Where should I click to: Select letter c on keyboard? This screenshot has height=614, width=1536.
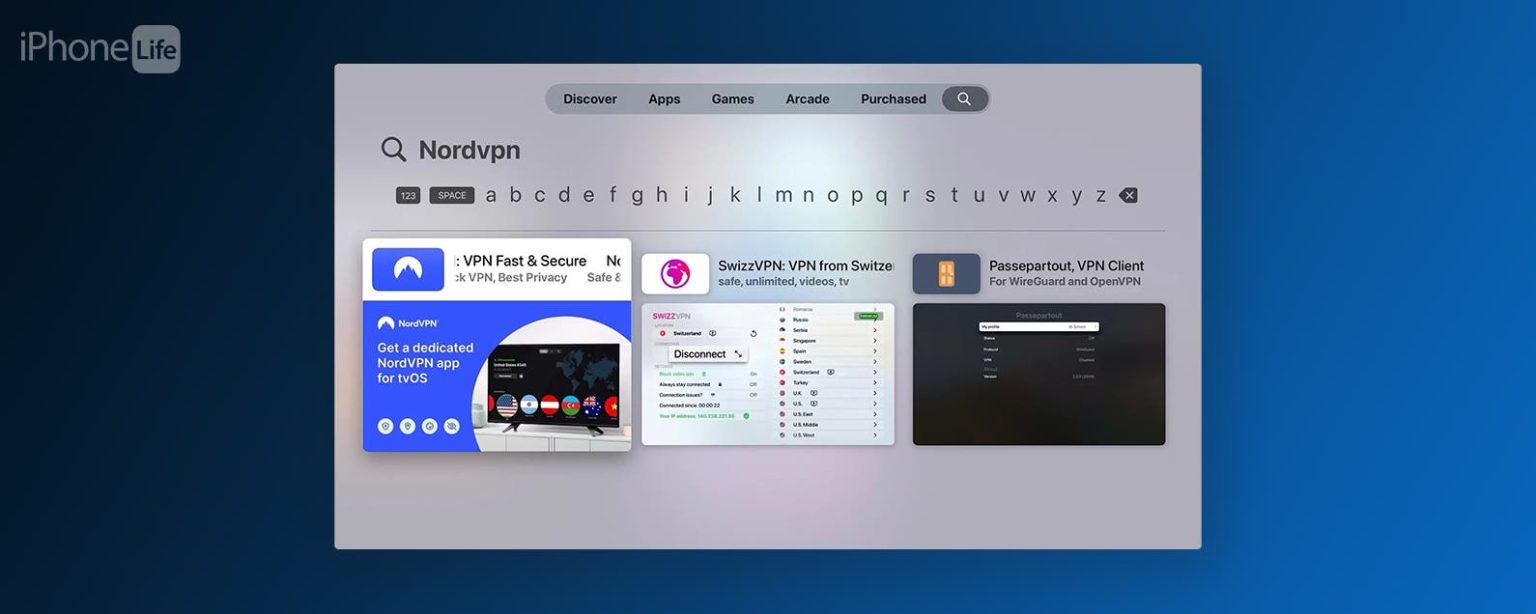[540, 196]
